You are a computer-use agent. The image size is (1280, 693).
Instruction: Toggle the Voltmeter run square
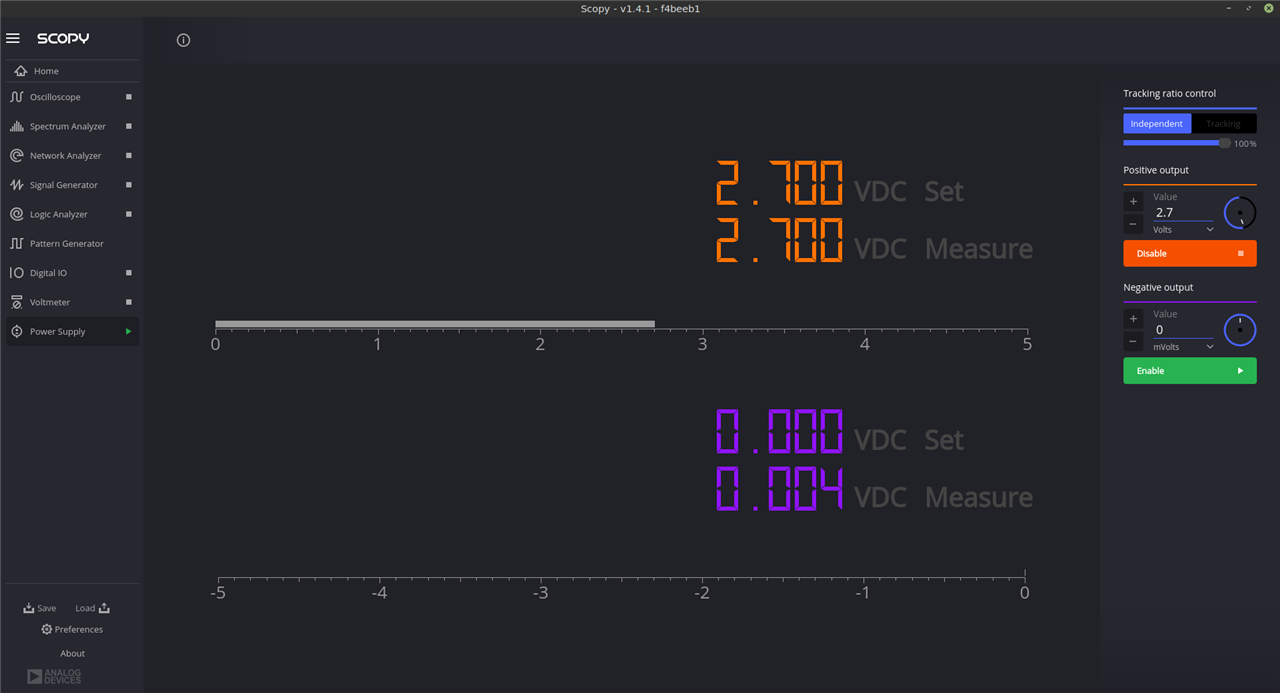128,302
